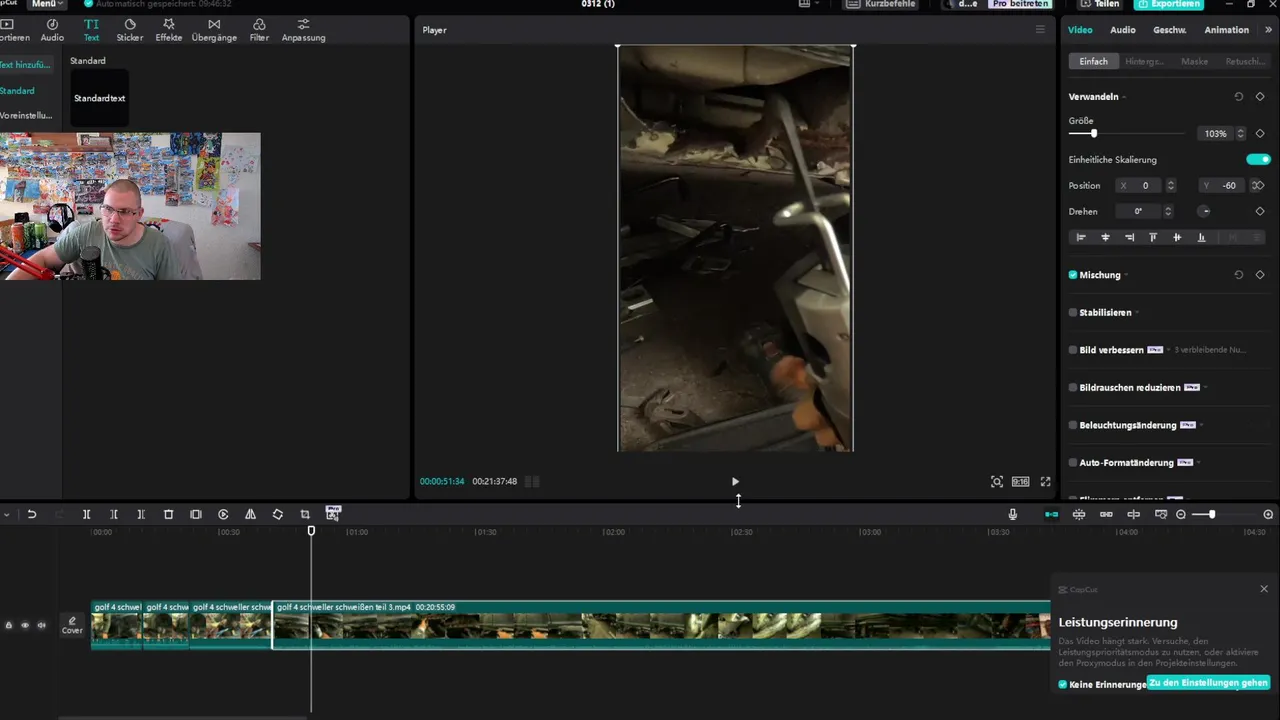This screenshot has height=720, width=1280.
Task: Open the player panel options menu
Action: point(1040,30)
